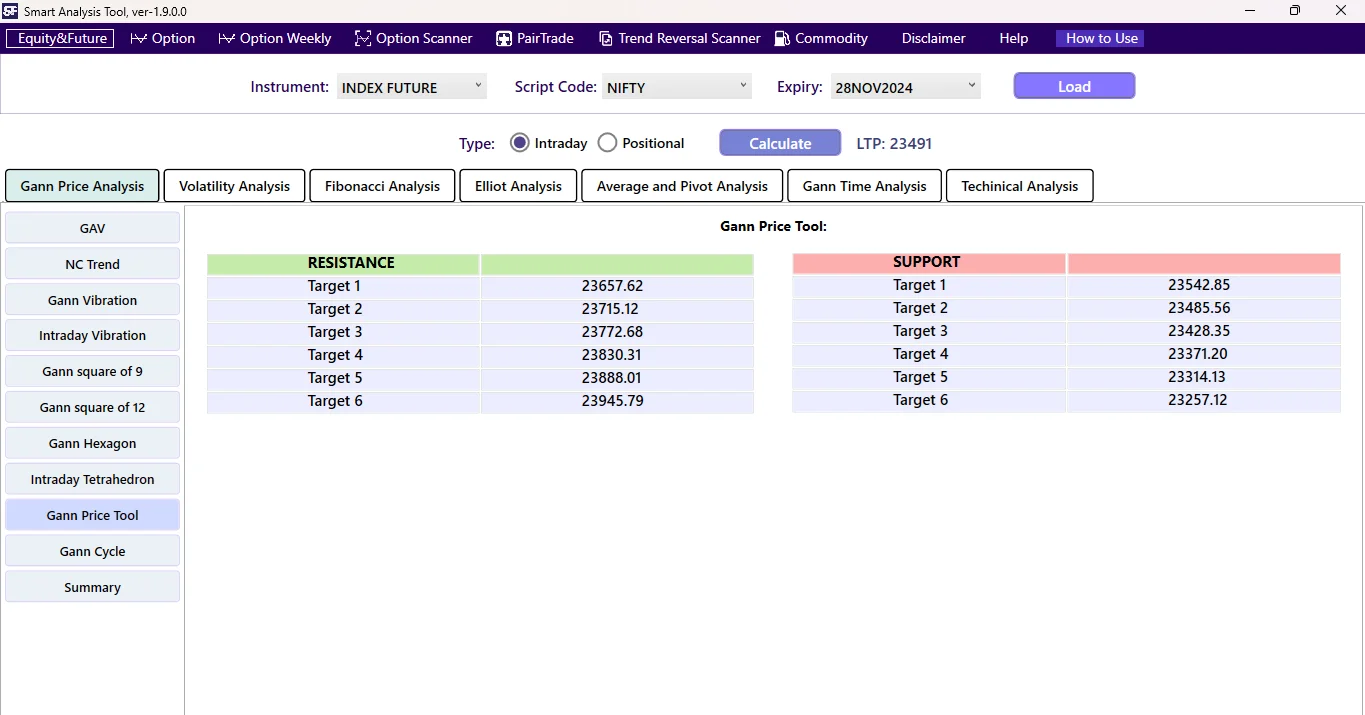This screenshot has width=1365, height=715.
Task: Open the How to Use guide
Action: point(1099,38)
